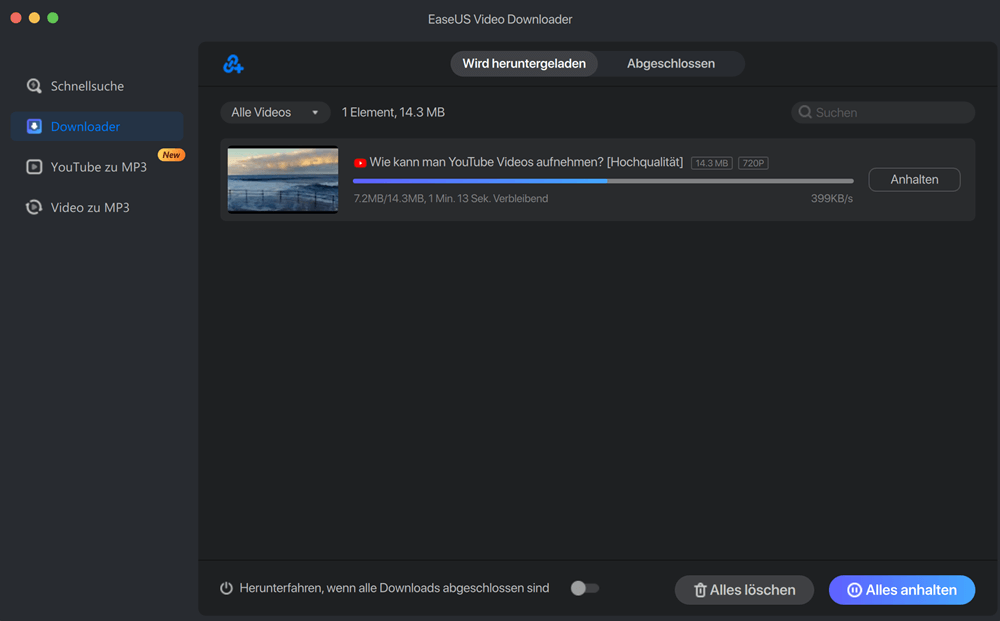Enable shutdown after downloads complete toggle
The width and height of the screenshot is (1000, 621).
(x=584, y=588)
